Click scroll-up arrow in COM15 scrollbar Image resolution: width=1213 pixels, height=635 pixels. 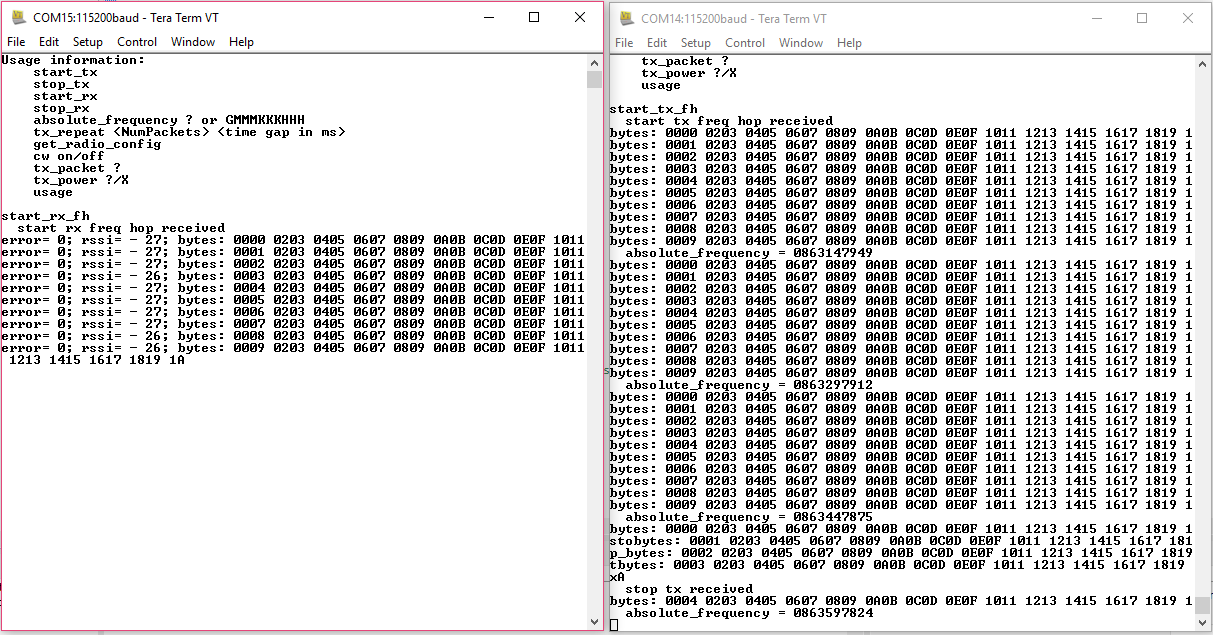[595, 63]
